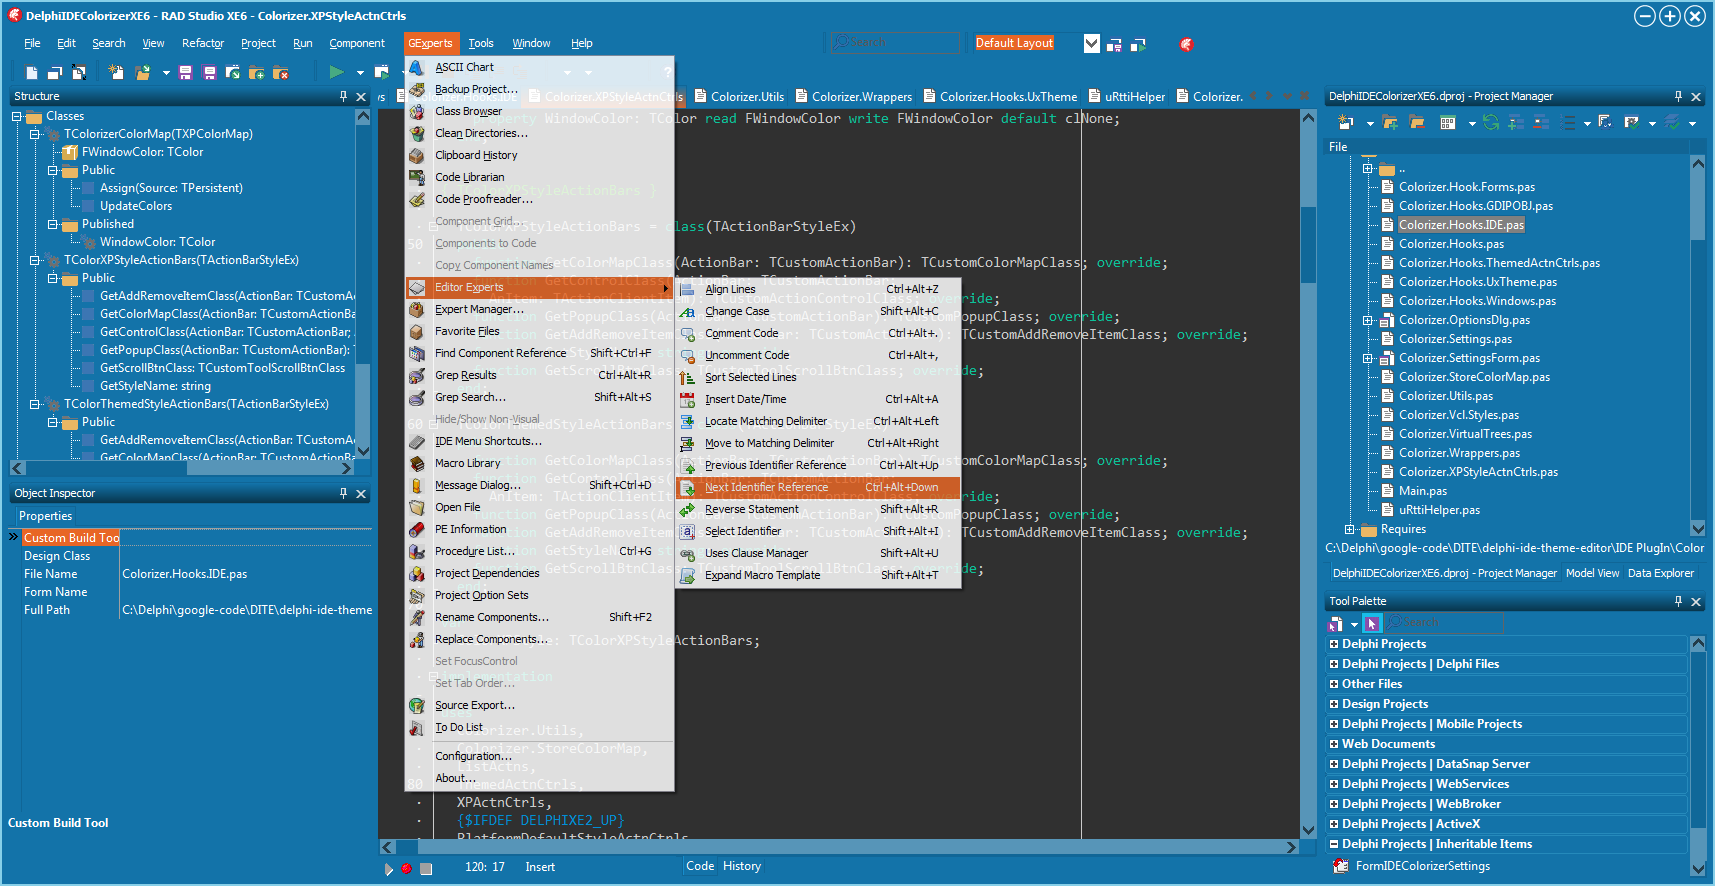Open Configuration in GExperts menu
This screenshot has height=886, width=1715.
click(x=540, y=757)
